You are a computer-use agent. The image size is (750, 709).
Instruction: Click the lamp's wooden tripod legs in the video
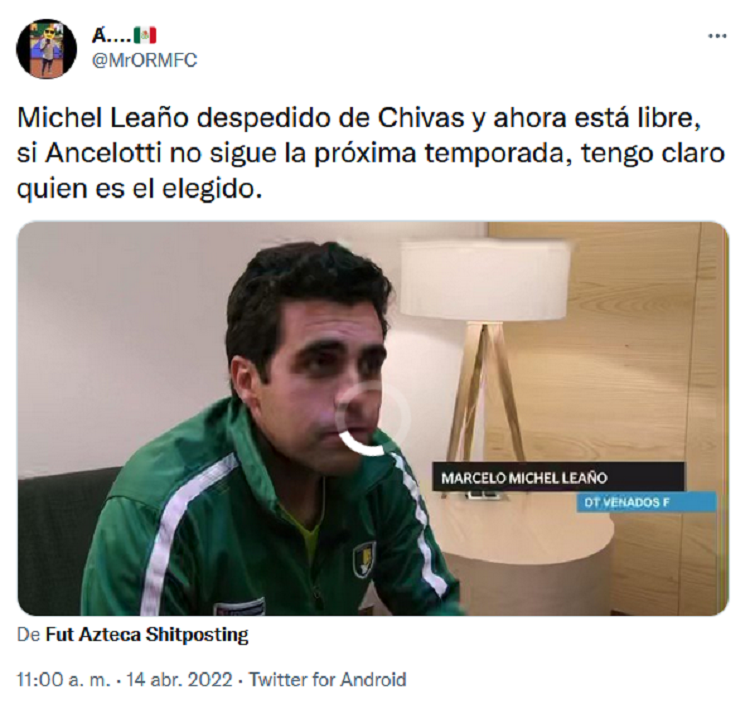tap(483, 392)
